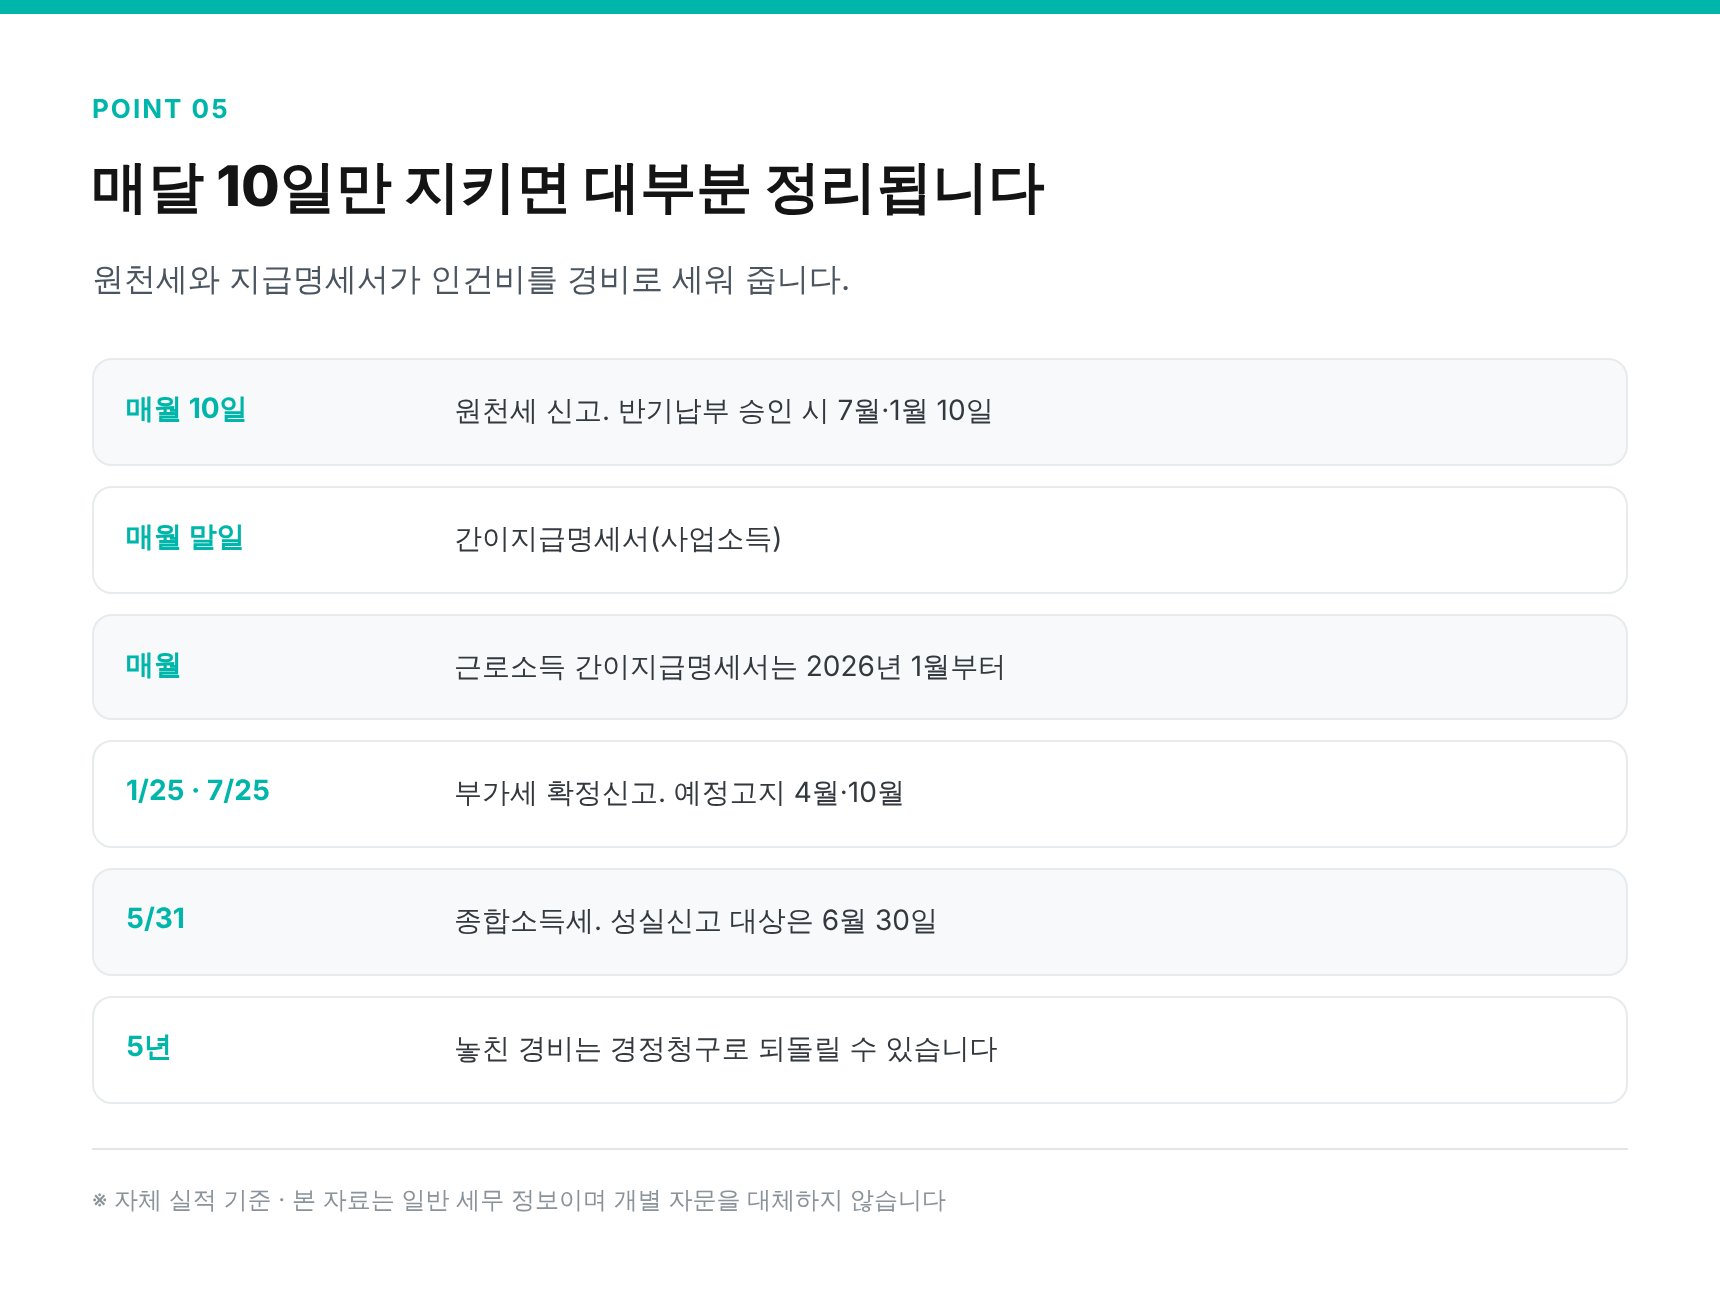This screenshot has width=1720, height=1294.
Task: Select '간이지급명세서(사업소득)' description
Action: (x=617, y=540)
